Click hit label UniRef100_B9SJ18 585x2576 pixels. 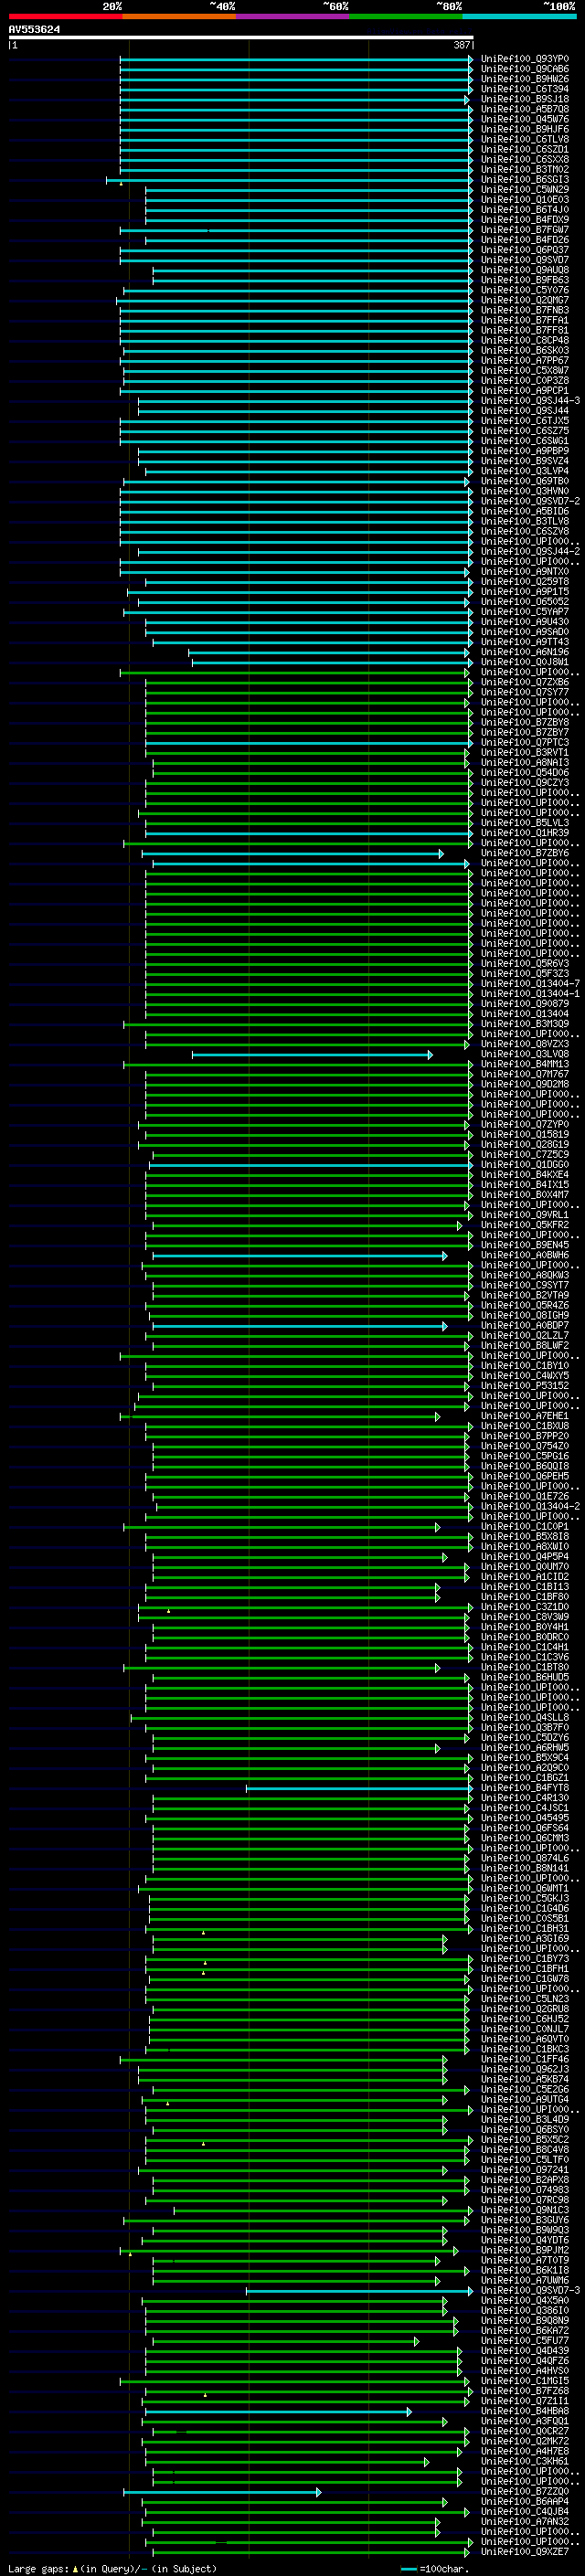[524, 99]
